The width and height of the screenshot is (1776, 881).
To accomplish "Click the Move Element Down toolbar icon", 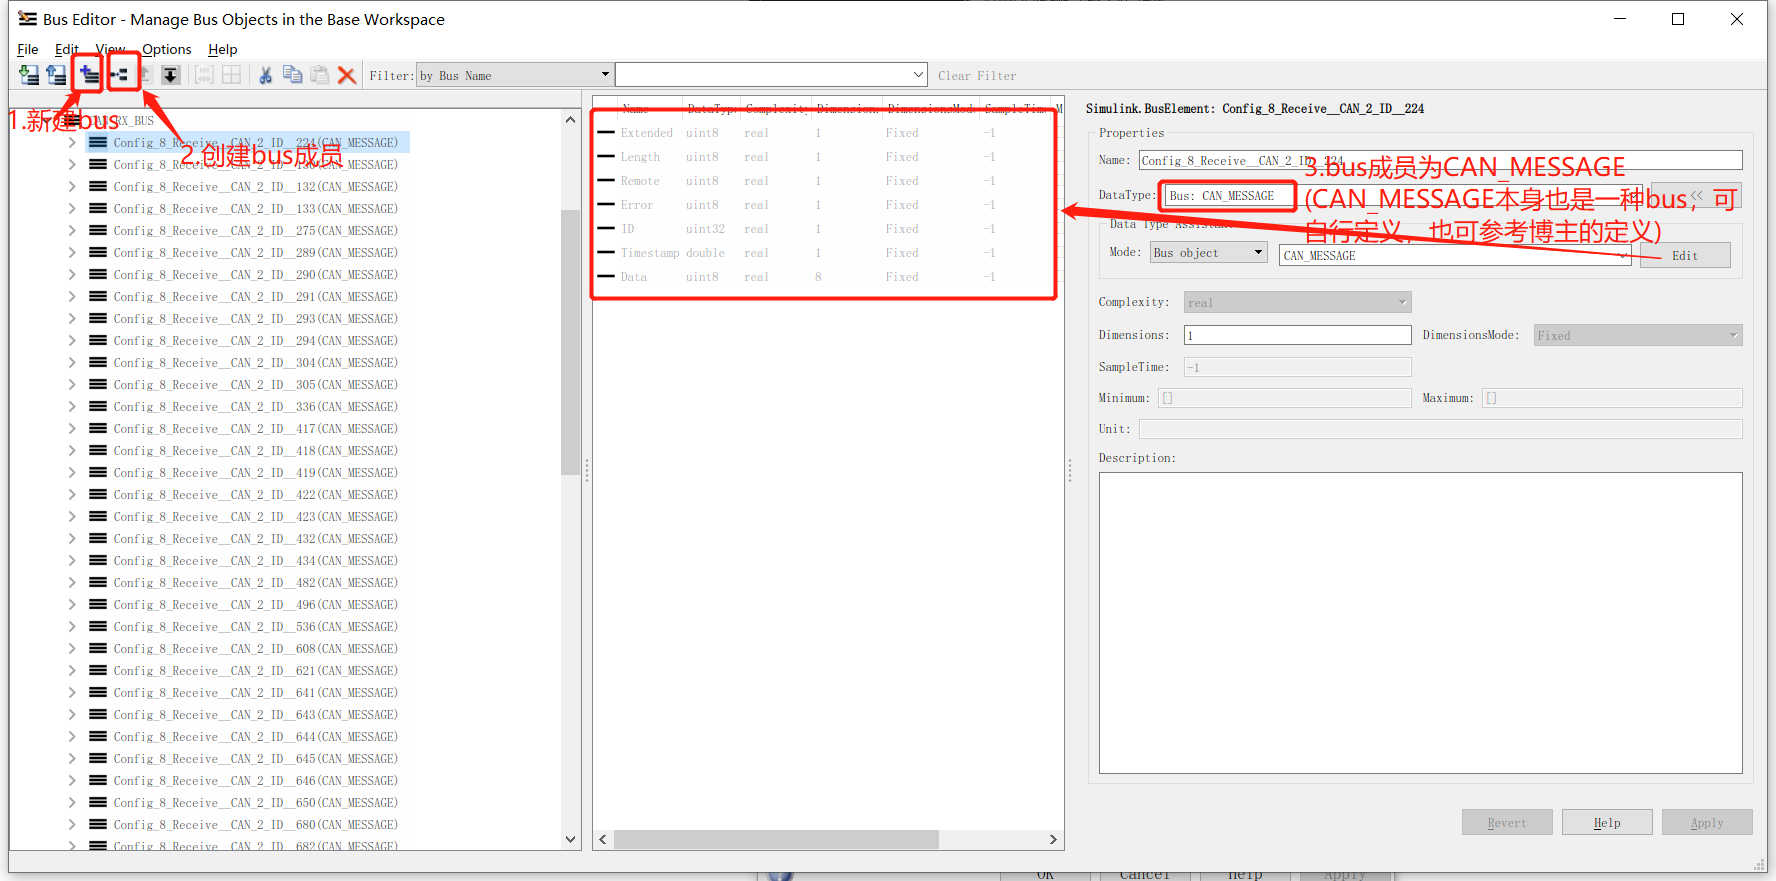I will [x=171, y=75].
